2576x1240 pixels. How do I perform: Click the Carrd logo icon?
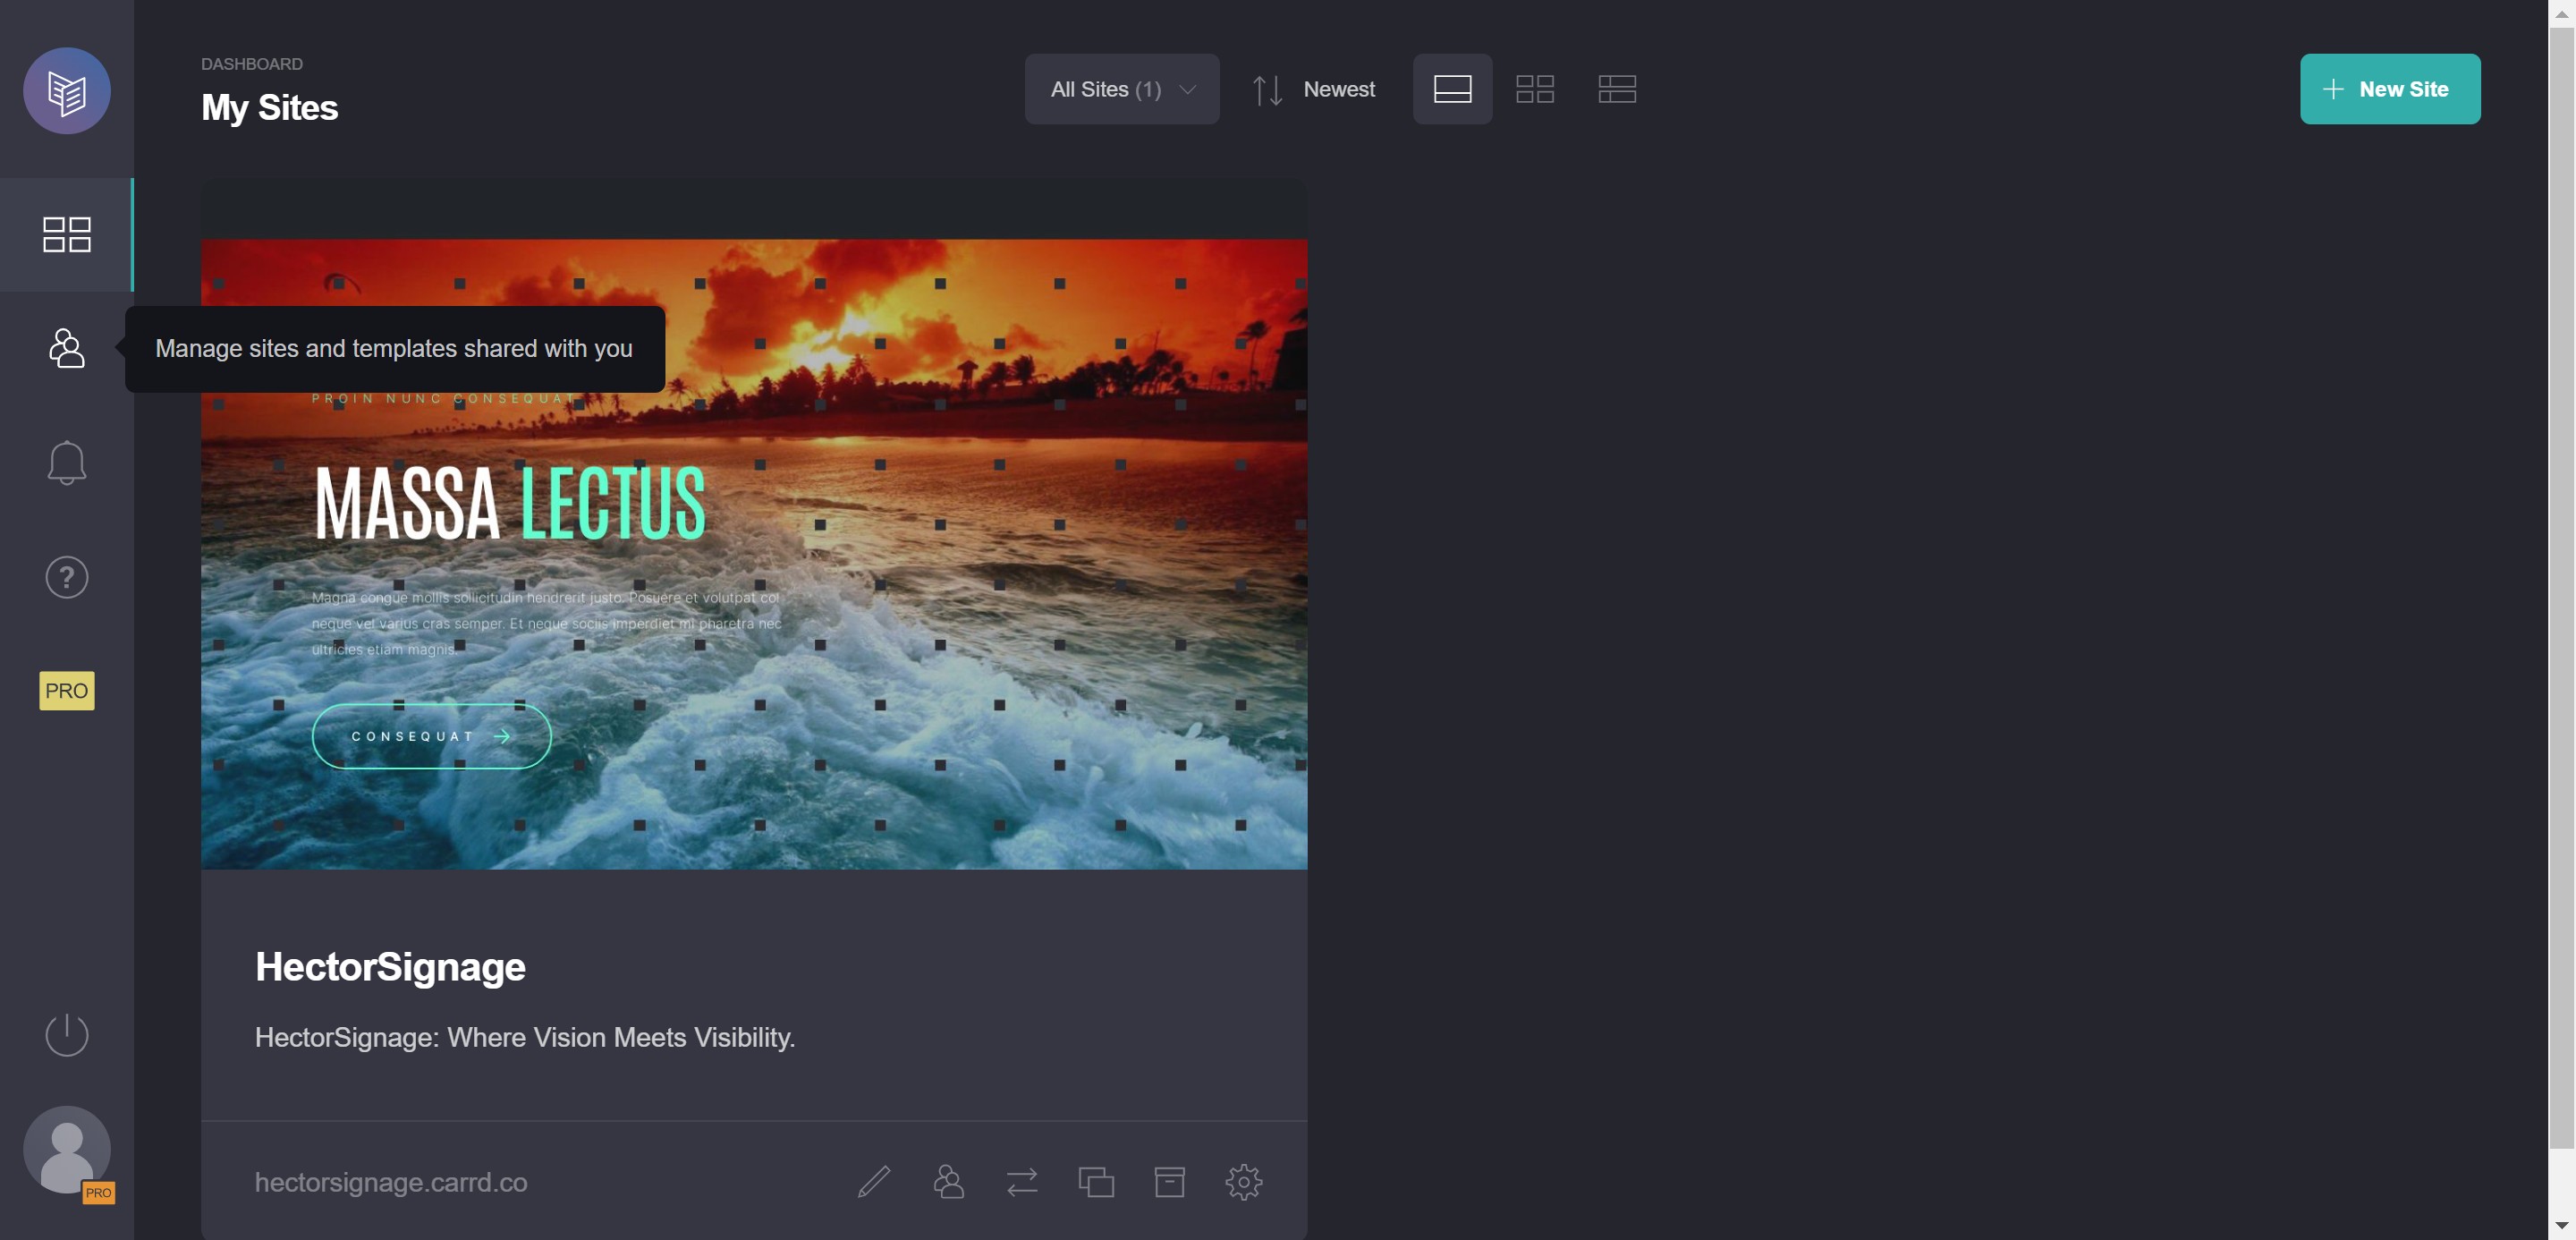[x=67, y=91]
